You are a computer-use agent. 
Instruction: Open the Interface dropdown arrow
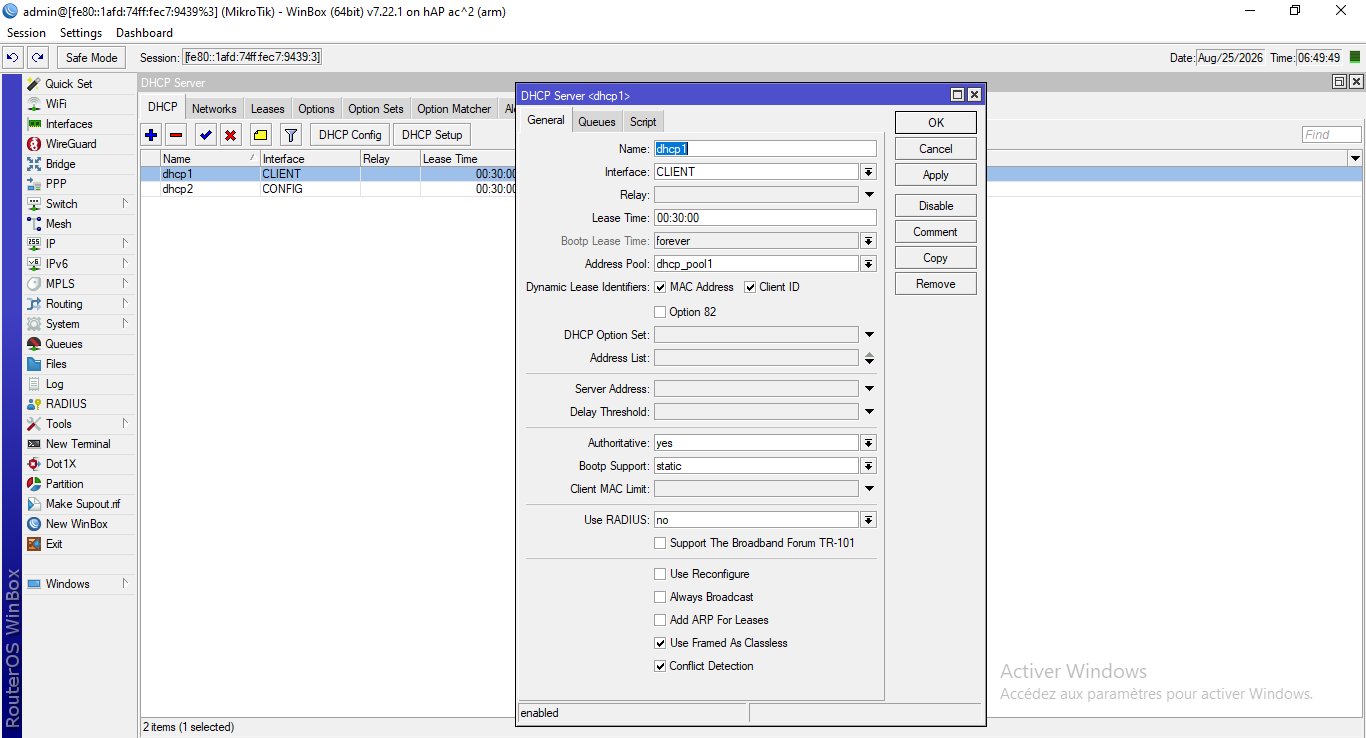tap(869, 172)
